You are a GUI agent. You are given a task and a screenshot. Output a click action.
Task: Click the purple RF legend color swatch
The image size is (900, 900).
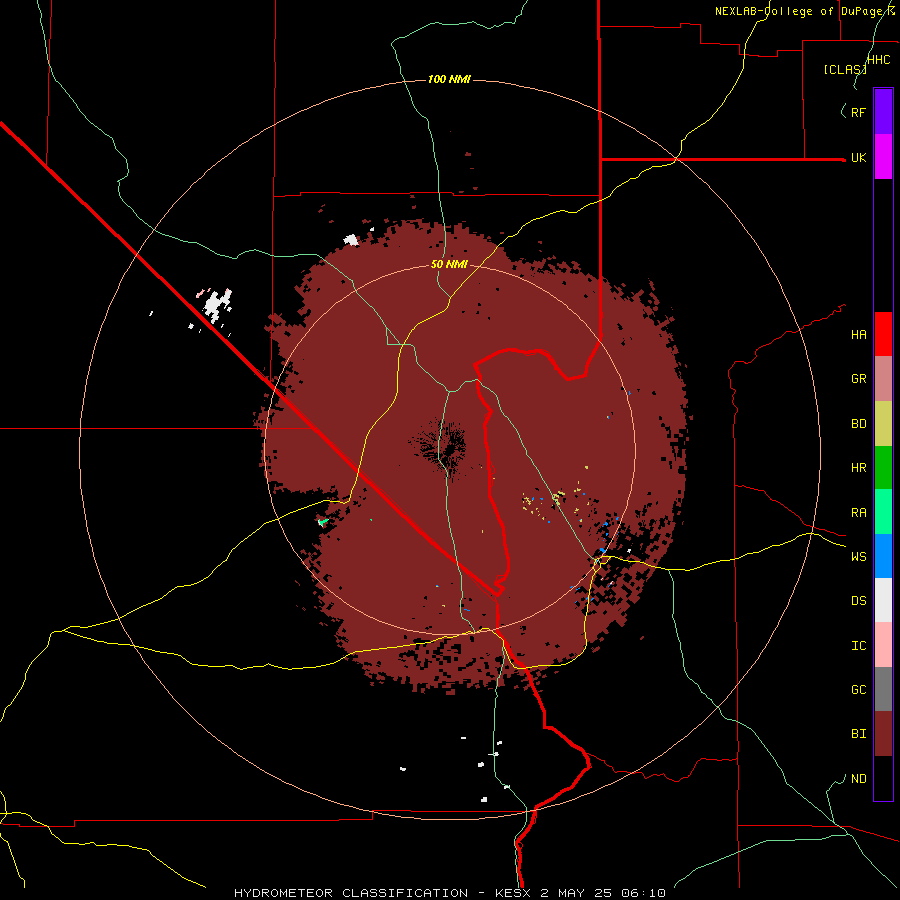883,112
